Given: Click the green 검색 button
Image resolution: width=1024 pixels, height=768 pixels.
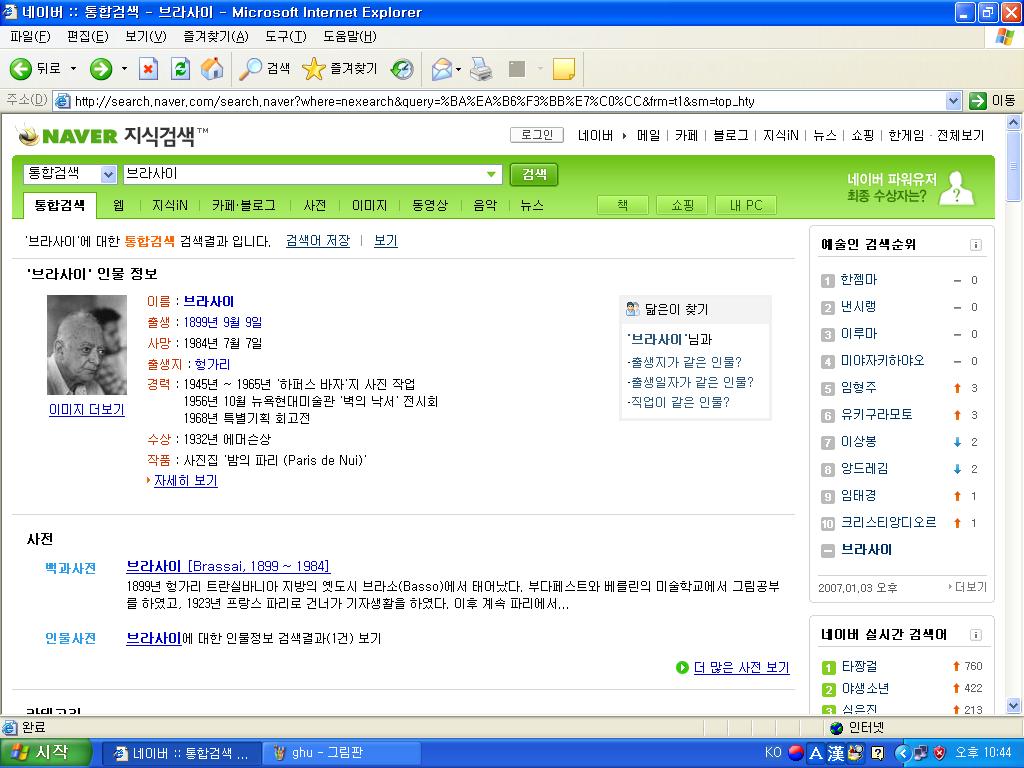Looking at the screenshot, I should coord(534,174).
